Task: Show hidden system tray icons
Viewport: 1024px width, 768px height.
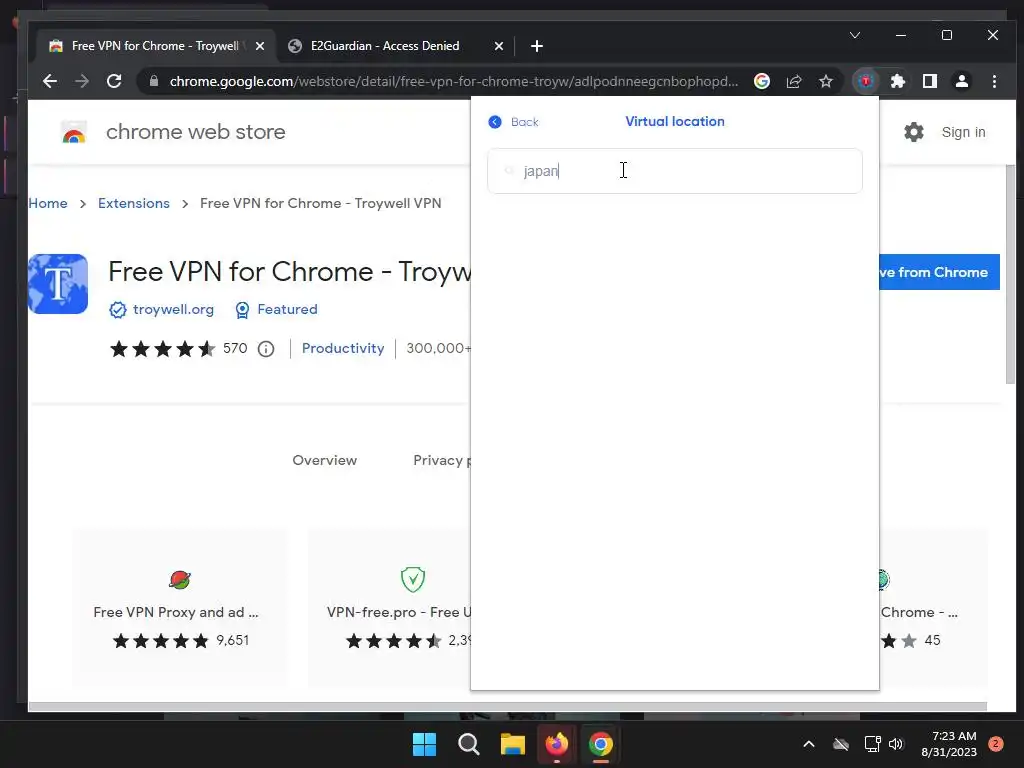Action: pos(808,744)
